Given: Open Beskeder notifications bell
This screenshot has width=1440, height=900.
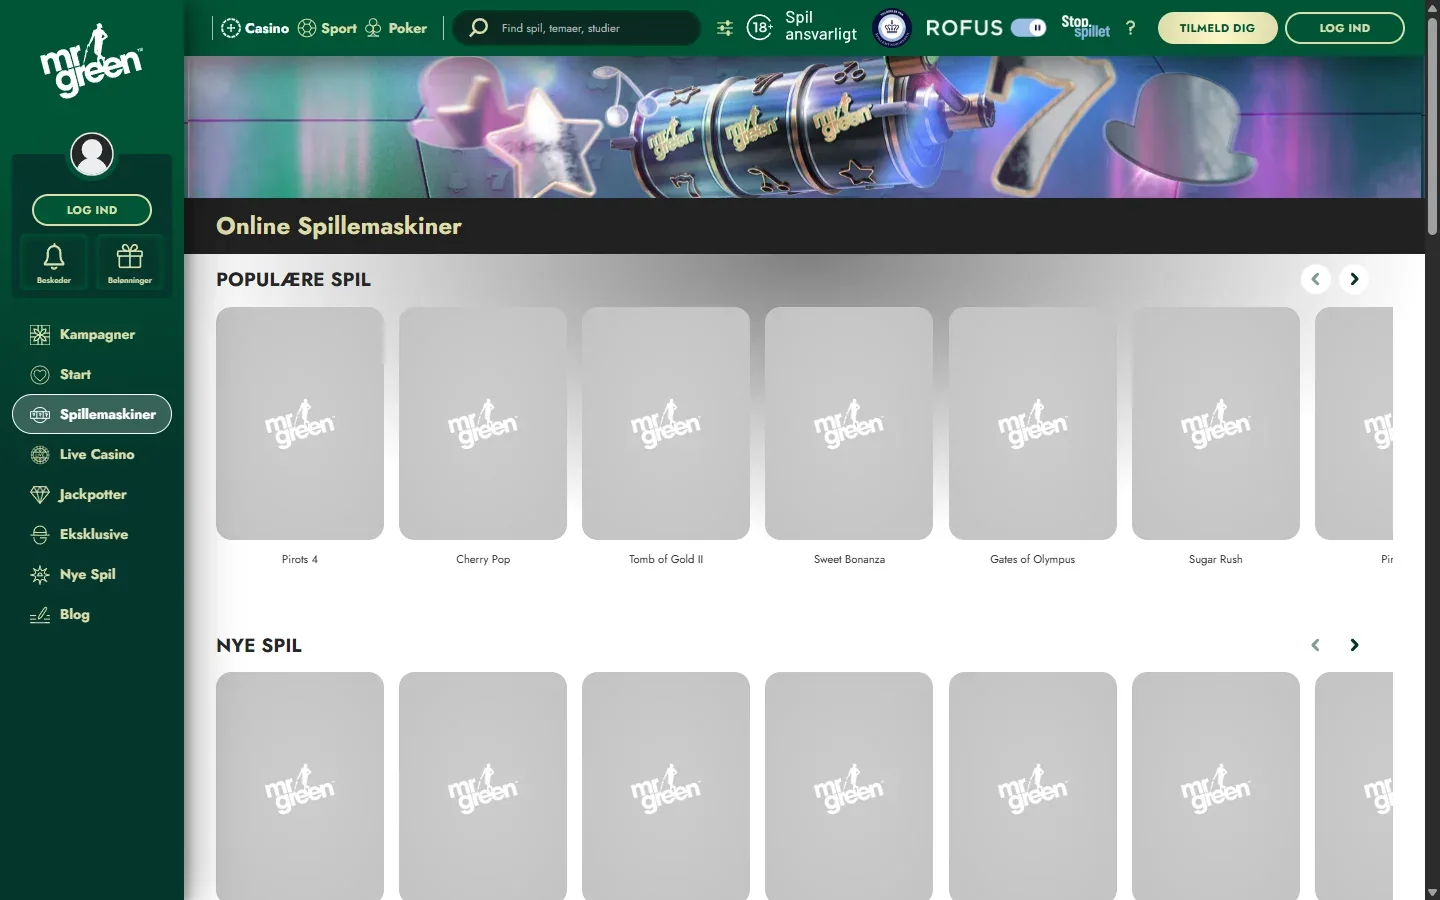Looking at the screenshot, I should pos(54,263).
